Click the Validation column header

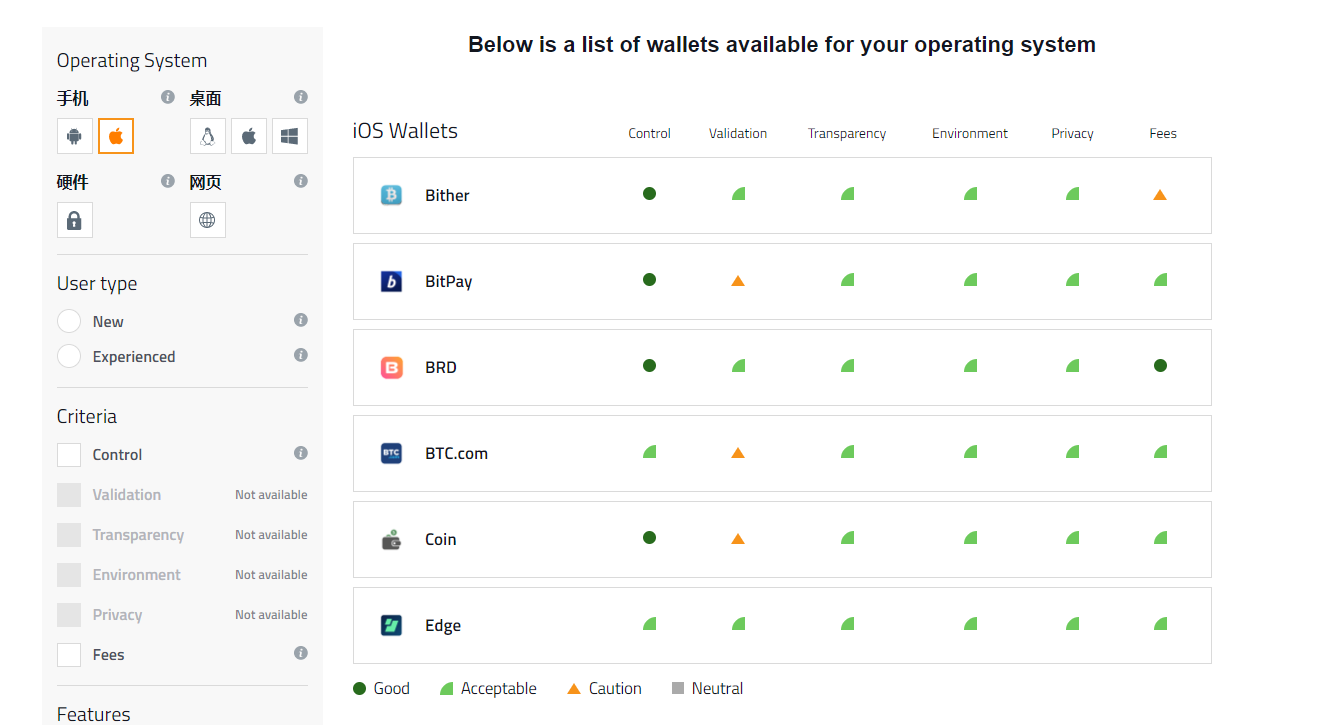click(x=738, y=133)
